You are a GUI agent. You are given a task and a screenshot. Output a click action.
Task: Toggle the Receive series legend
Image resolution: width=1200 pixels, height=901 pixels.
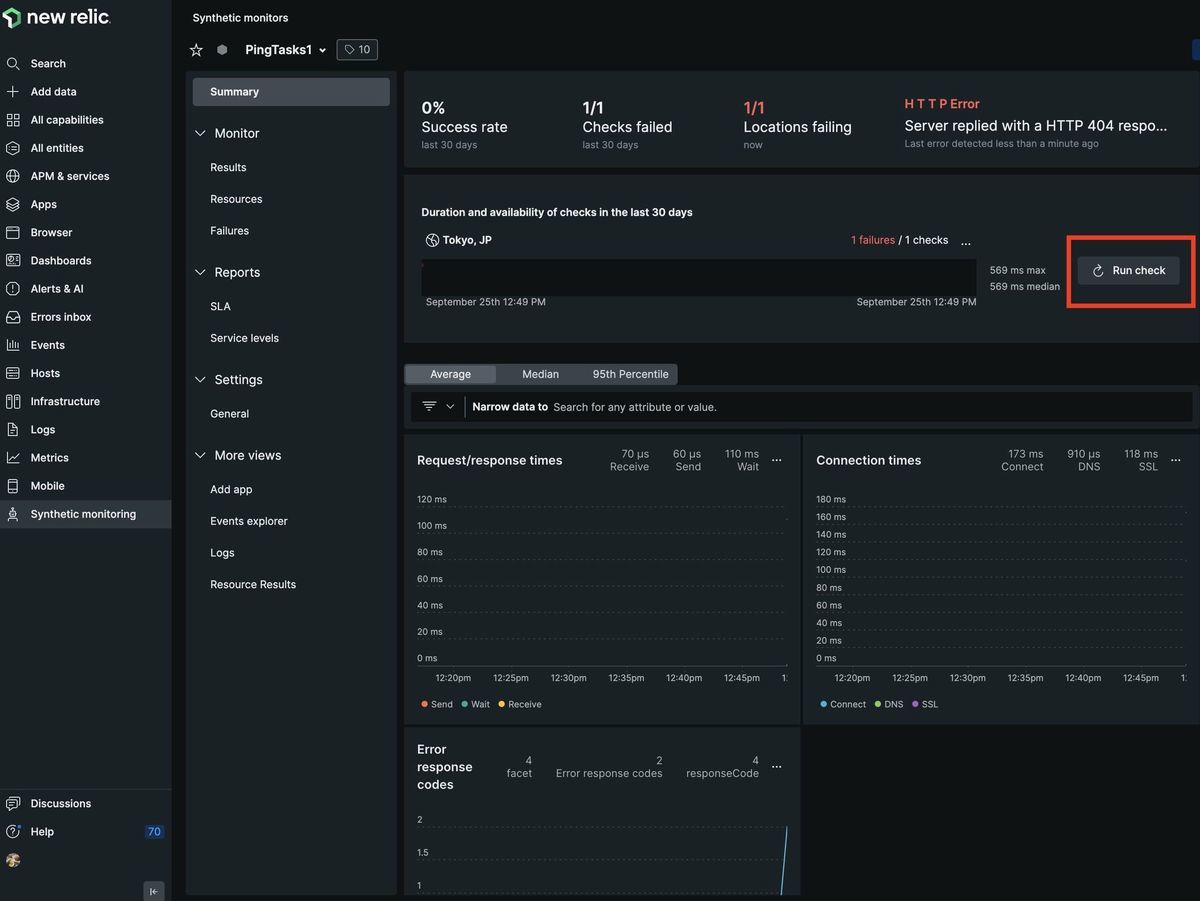(520, 704)
